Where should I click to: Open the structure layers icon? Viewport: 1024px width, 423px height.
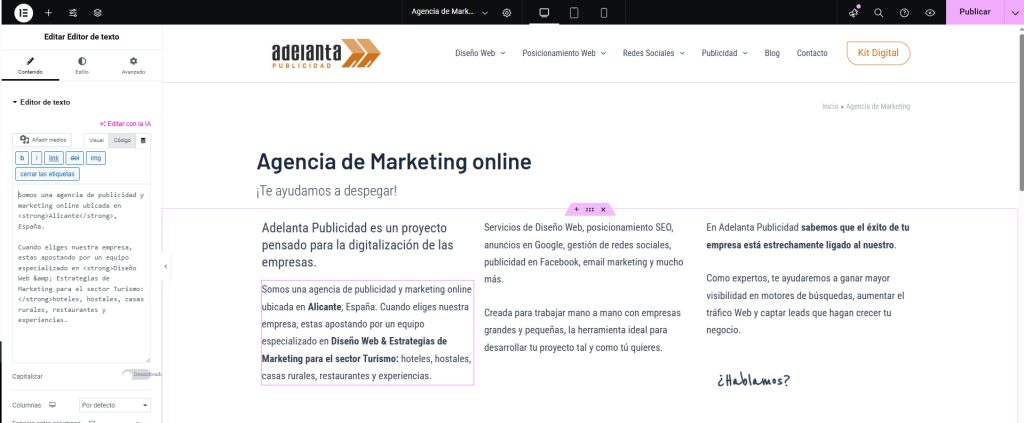[97, 12]
